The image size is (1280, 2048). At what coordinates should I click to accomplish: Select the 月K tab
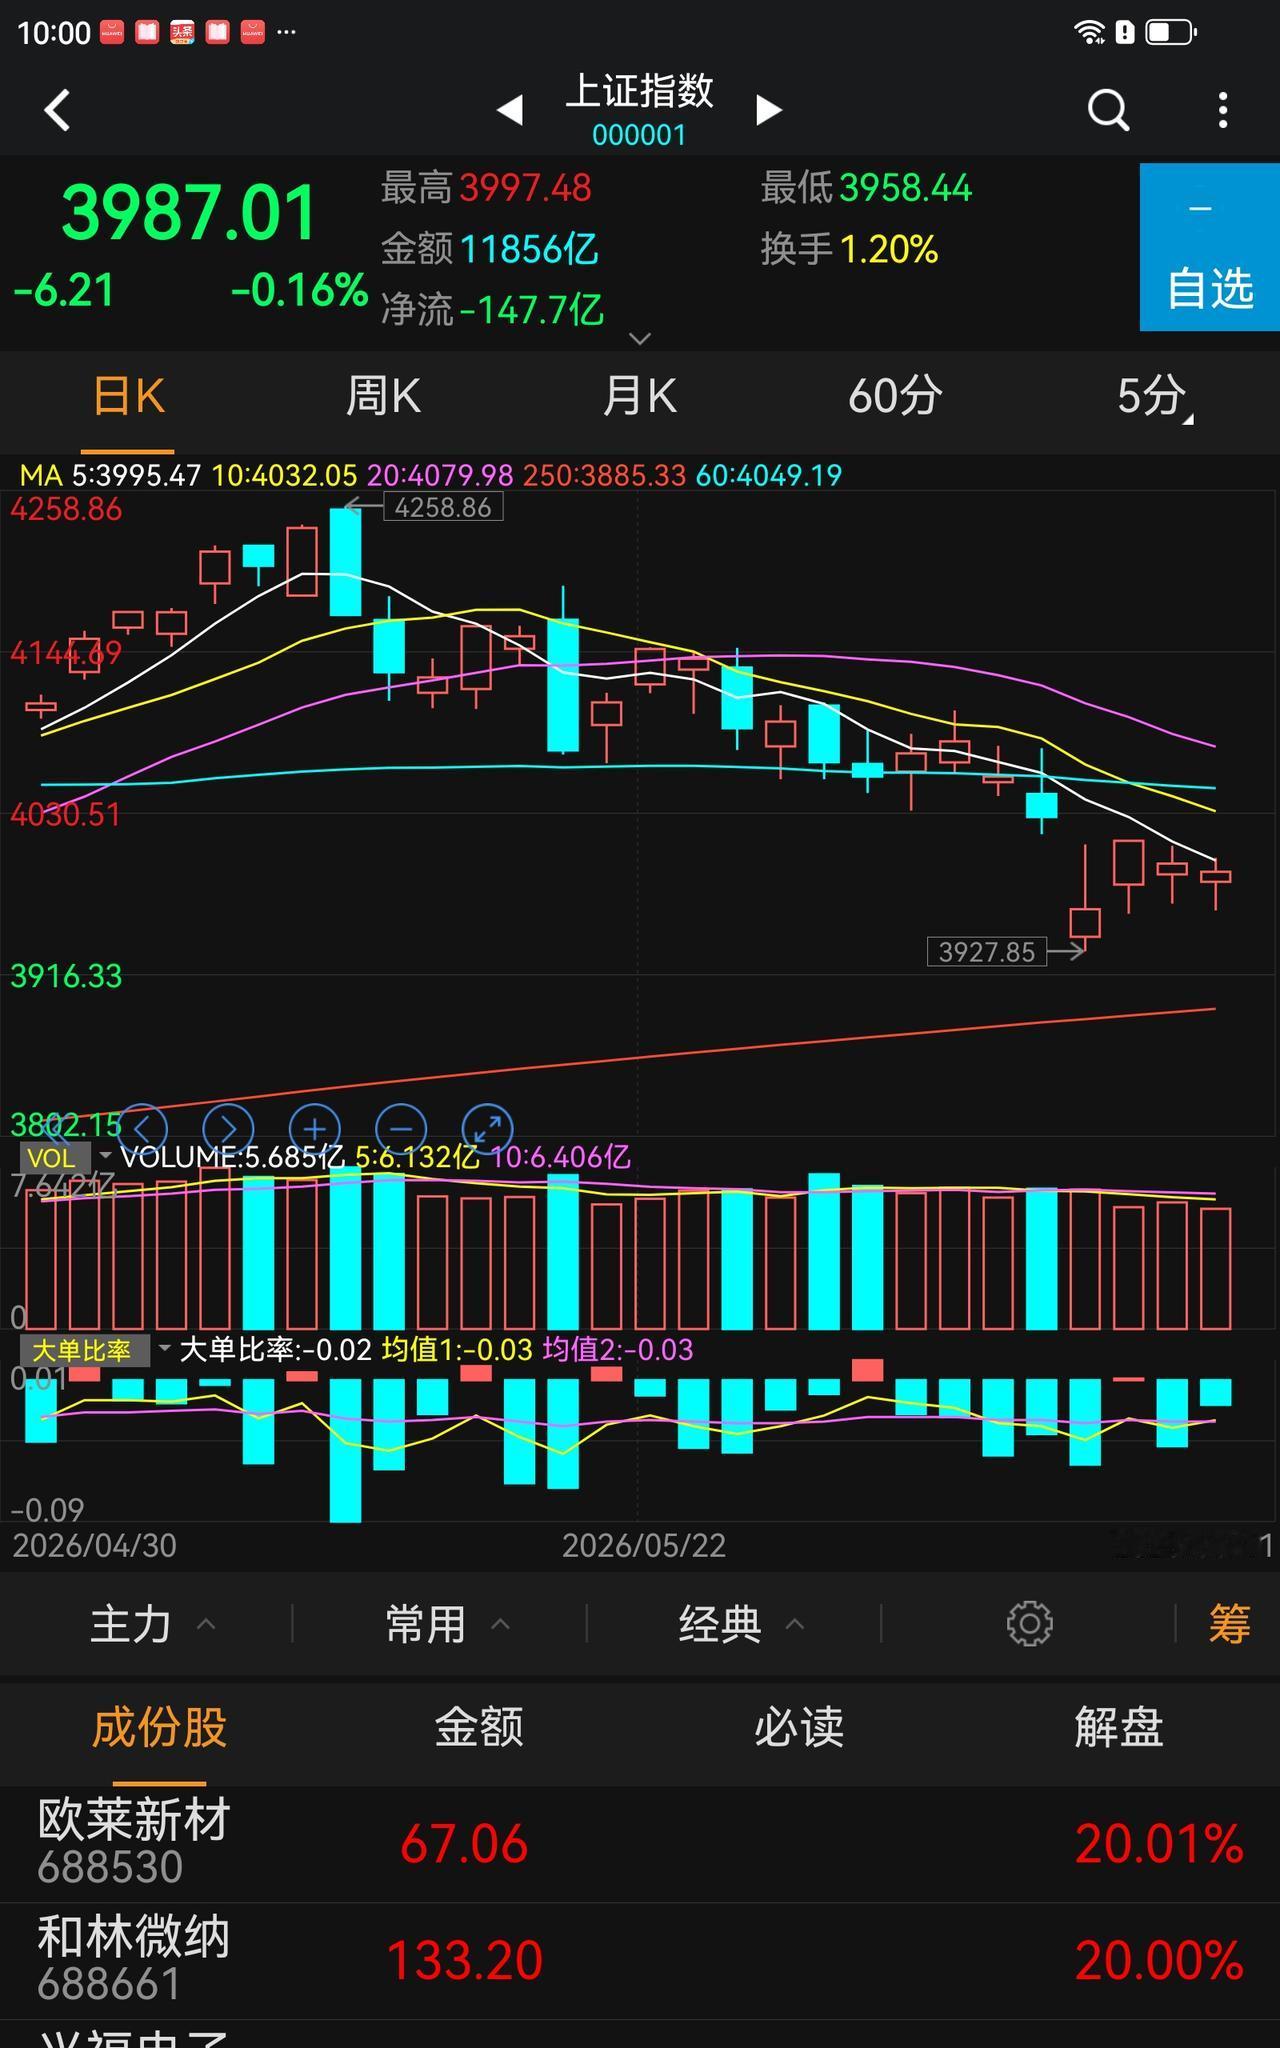tap(639, 397)
